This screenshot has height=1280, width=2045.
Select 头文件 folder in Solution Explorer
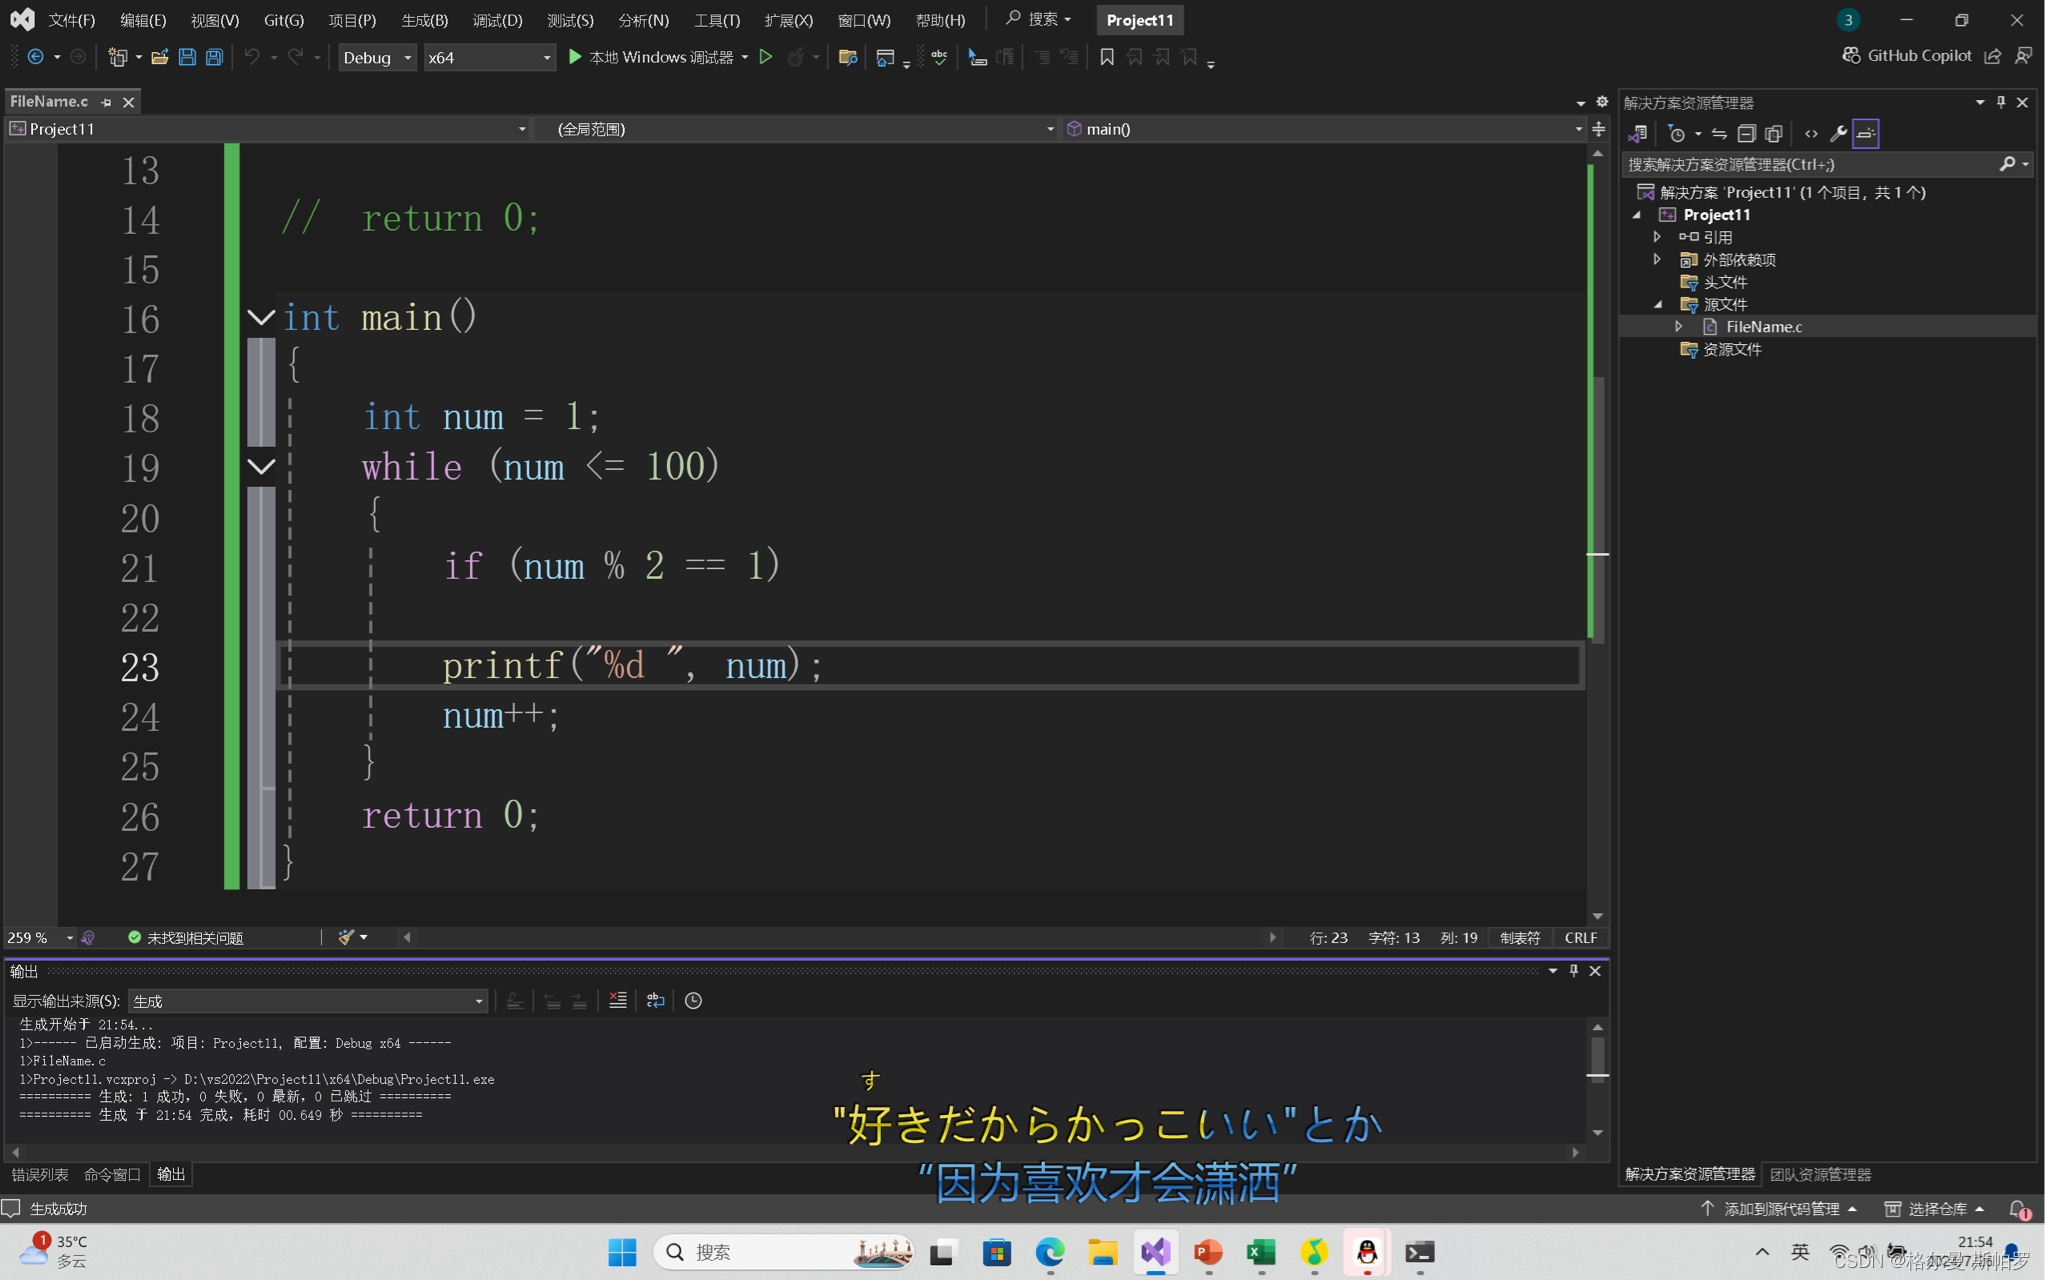(x=1725, y=282)
